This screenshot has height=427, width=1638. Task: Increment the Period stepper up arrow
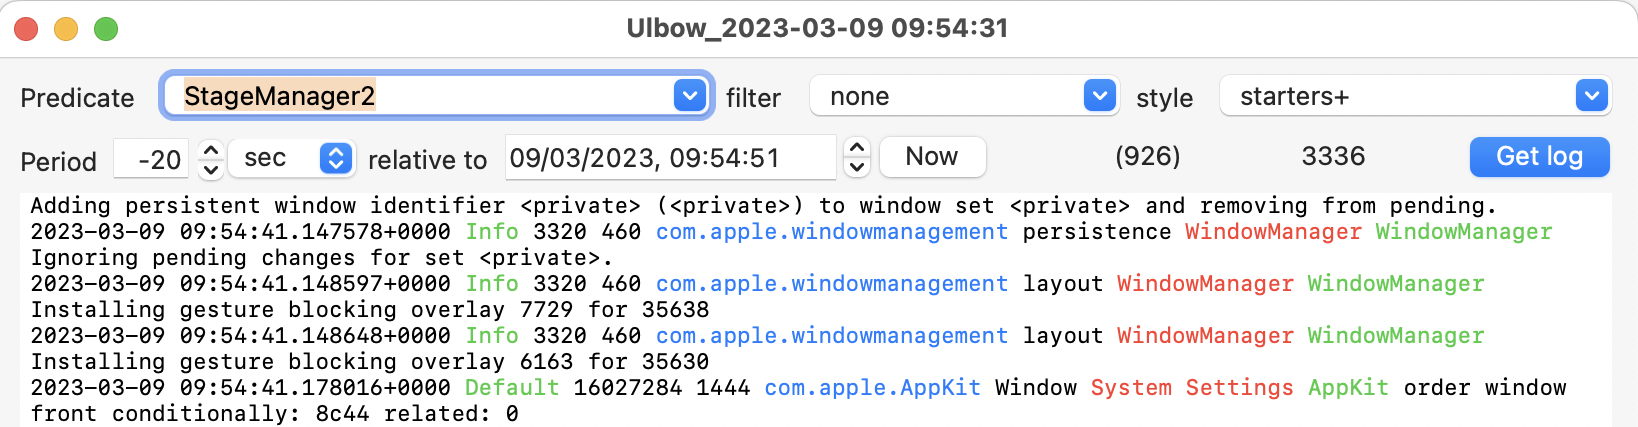click(x=210, y=149)
